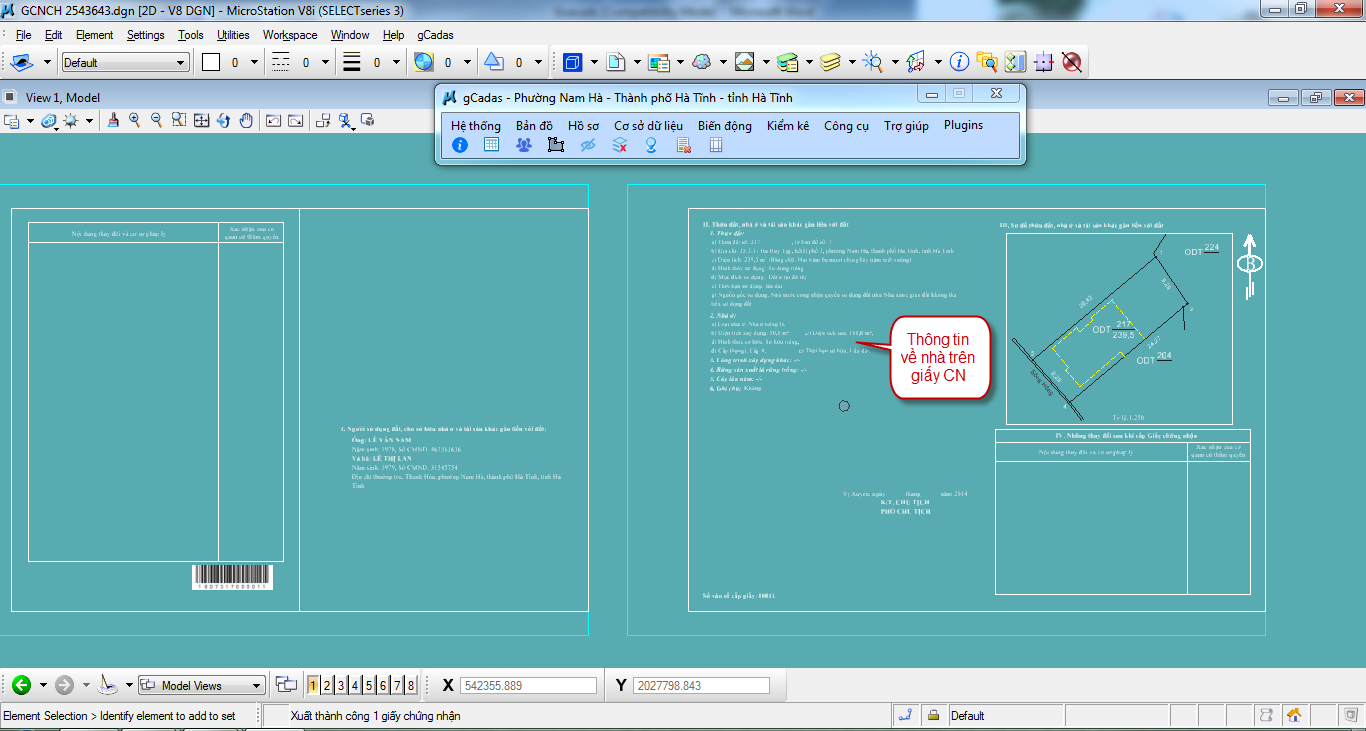The image size is (1366, 731).
Task: Click the gCadas table grid icon
Action: pos(491,145)
